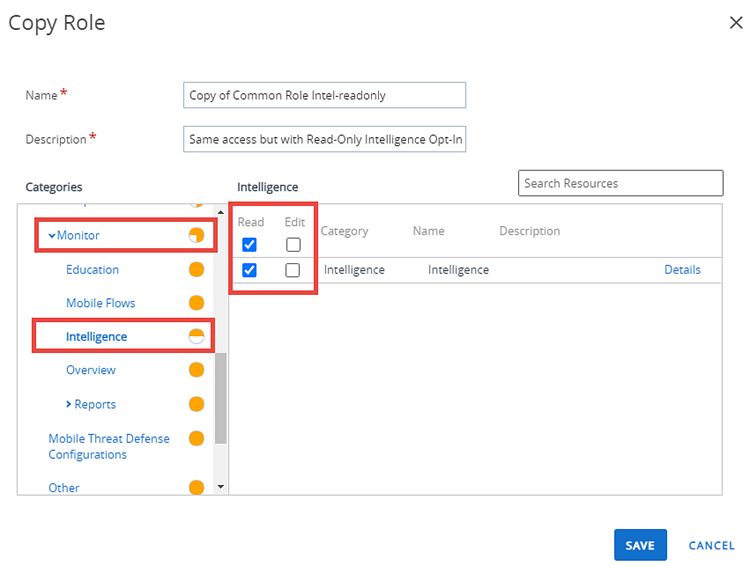Select the Overview category
The image size is (750, 566).
click(91, 370)
